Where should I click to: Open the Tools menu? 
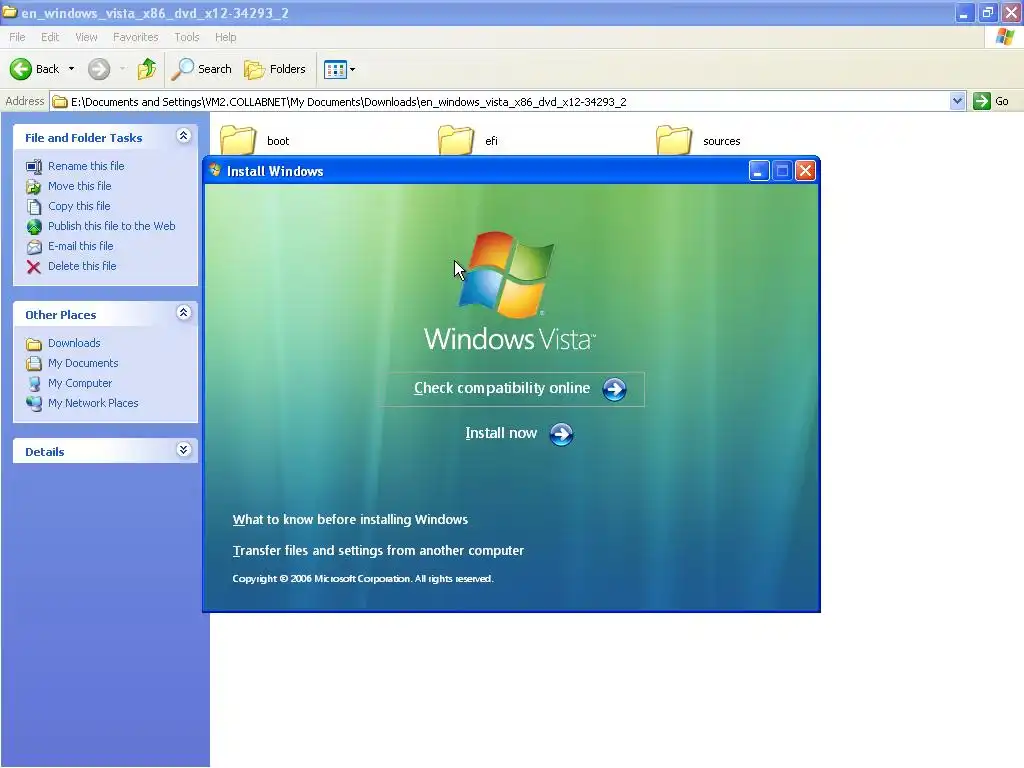click(x=186, y=37)
